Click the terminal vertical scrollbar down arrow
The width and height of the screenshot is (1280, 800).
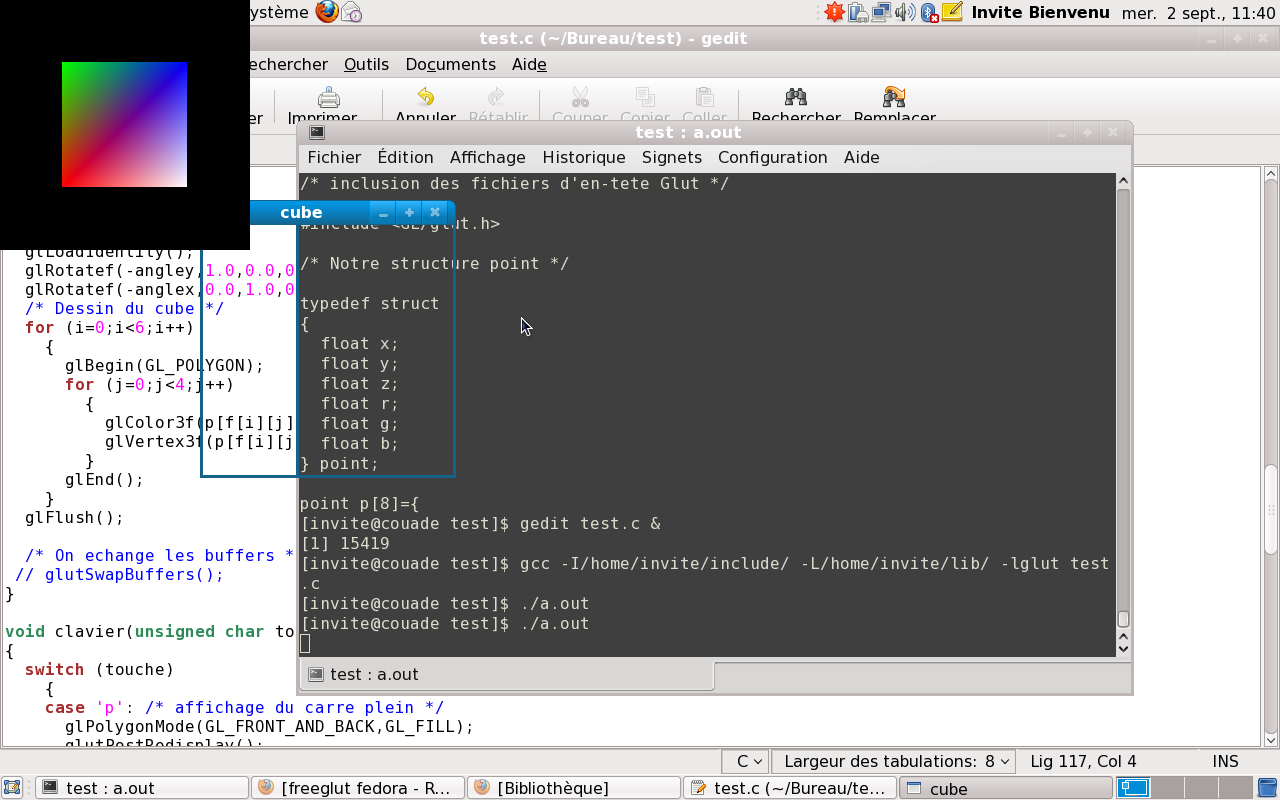[x=1123, y=648]
